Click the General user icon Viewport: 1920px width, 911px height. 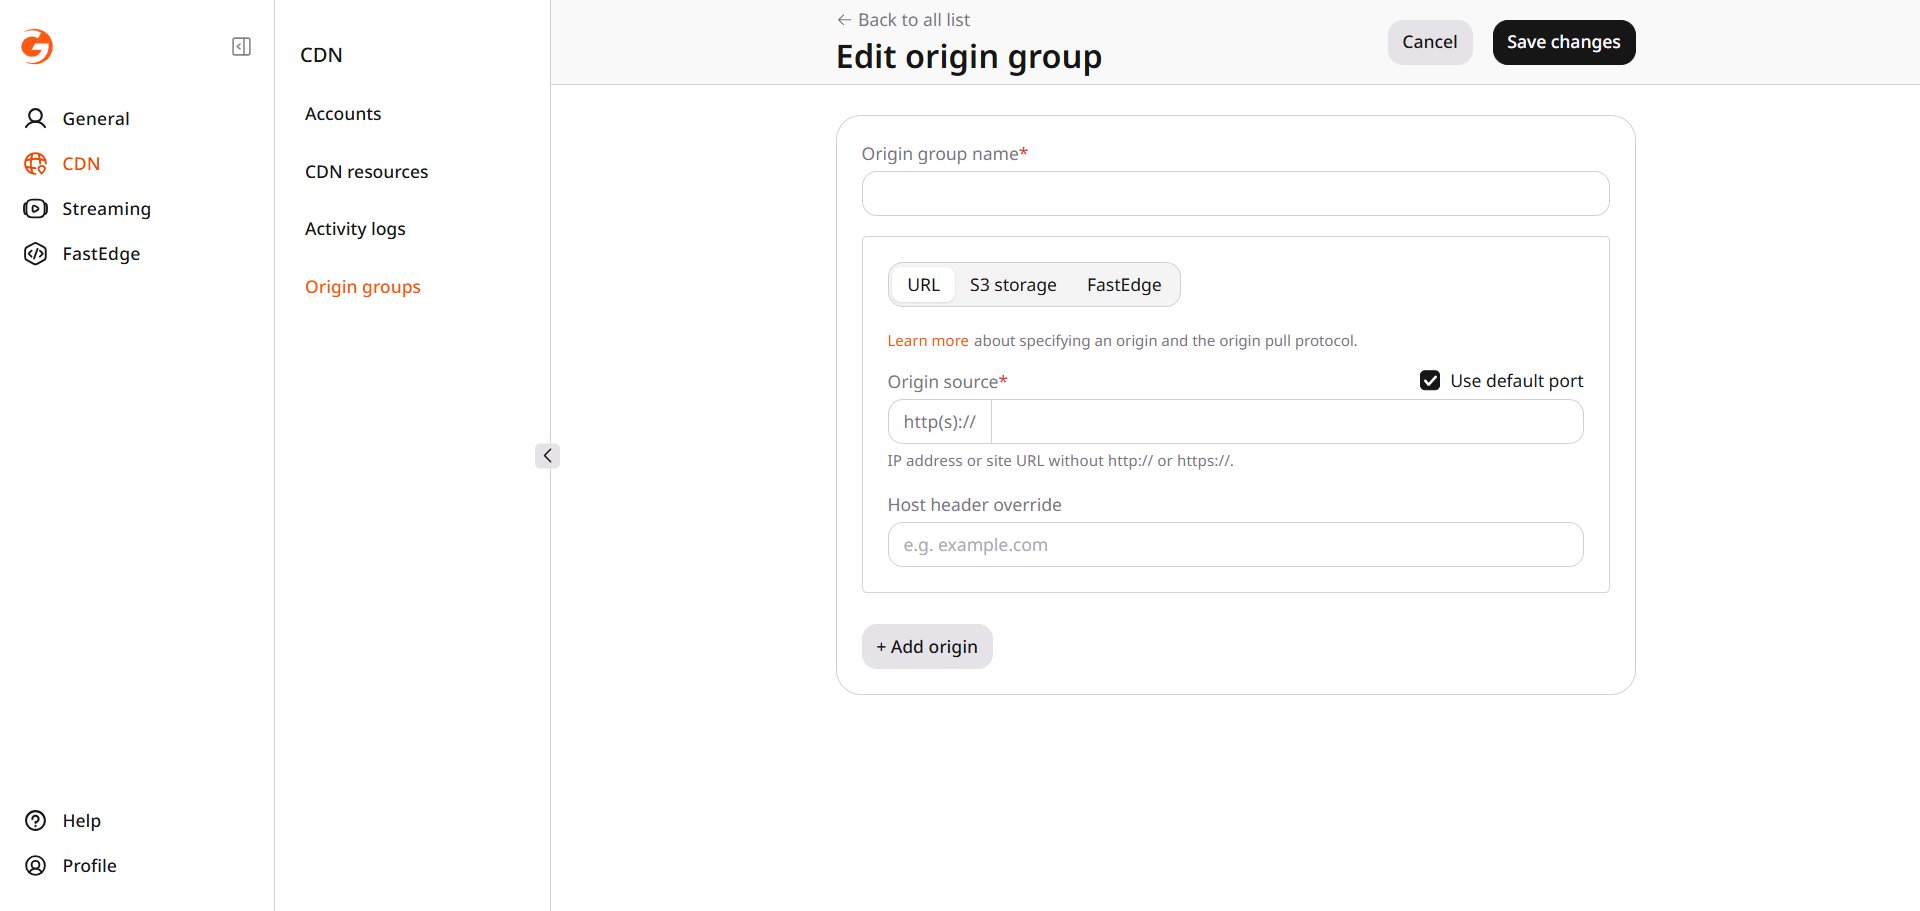[x=36, y=119]
